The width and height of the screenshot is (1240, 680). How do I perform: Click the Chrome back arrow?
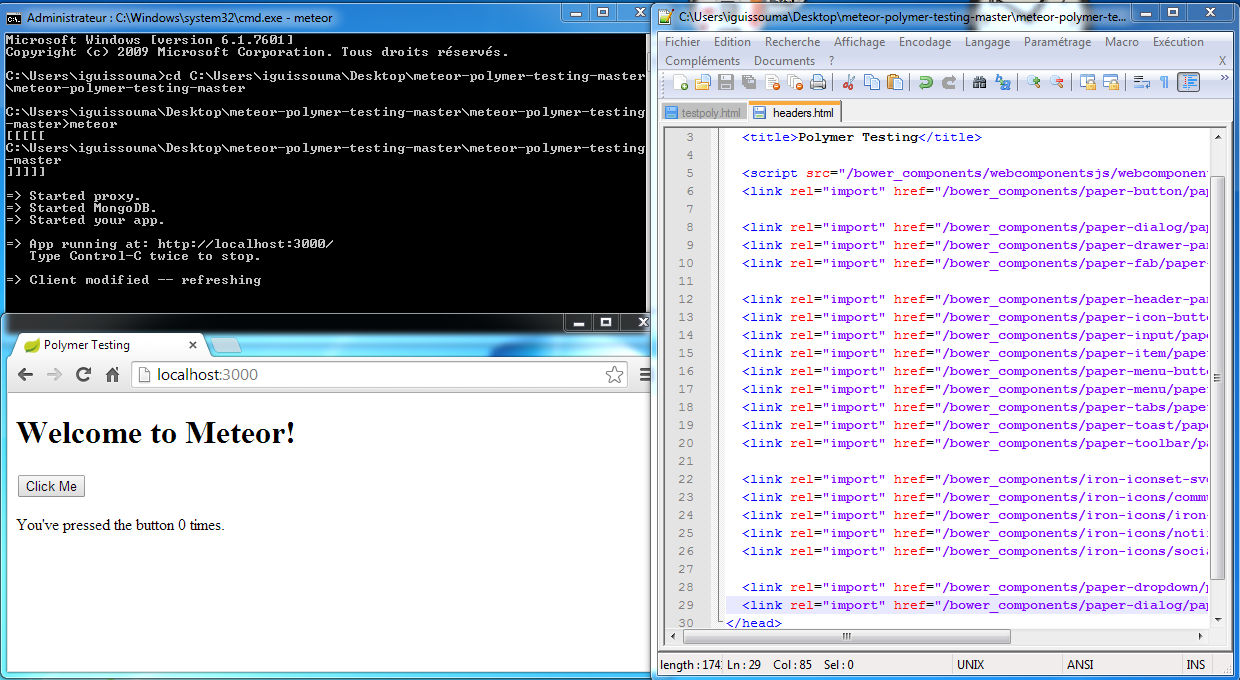point(26,375)
